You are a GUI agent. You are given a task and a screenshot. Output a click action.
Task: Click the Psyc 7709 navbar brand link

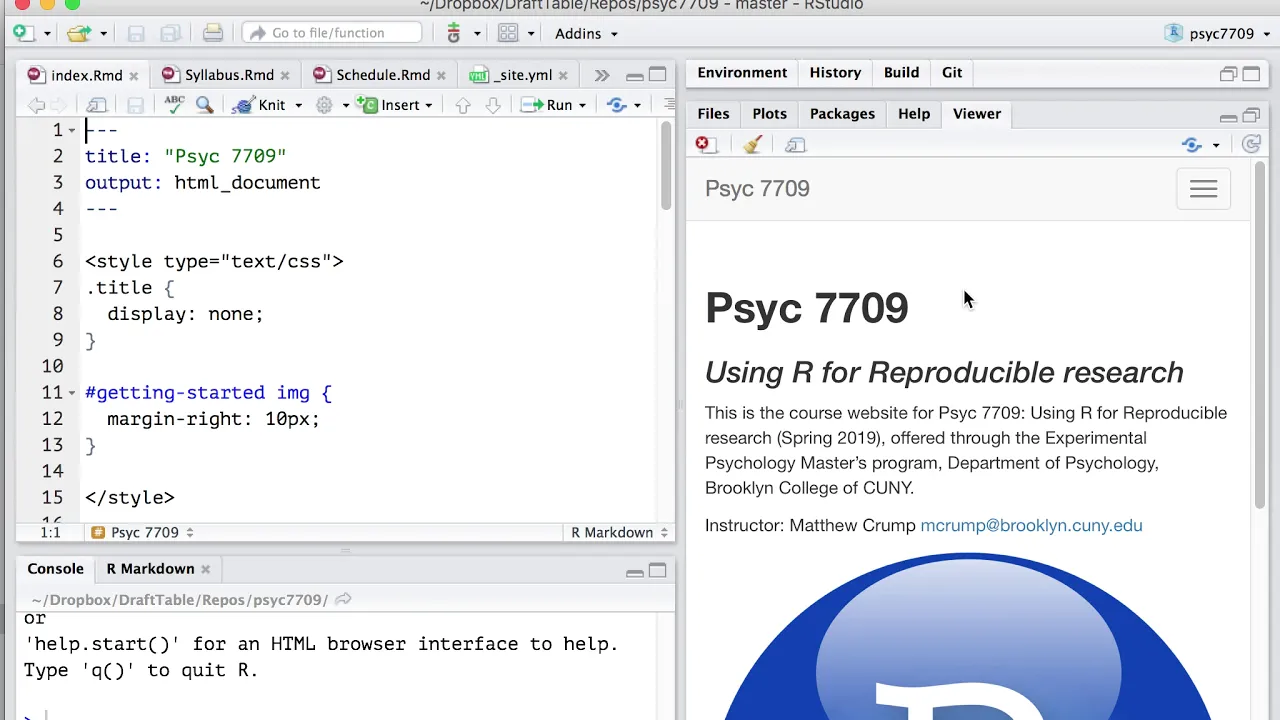point(757,188)
